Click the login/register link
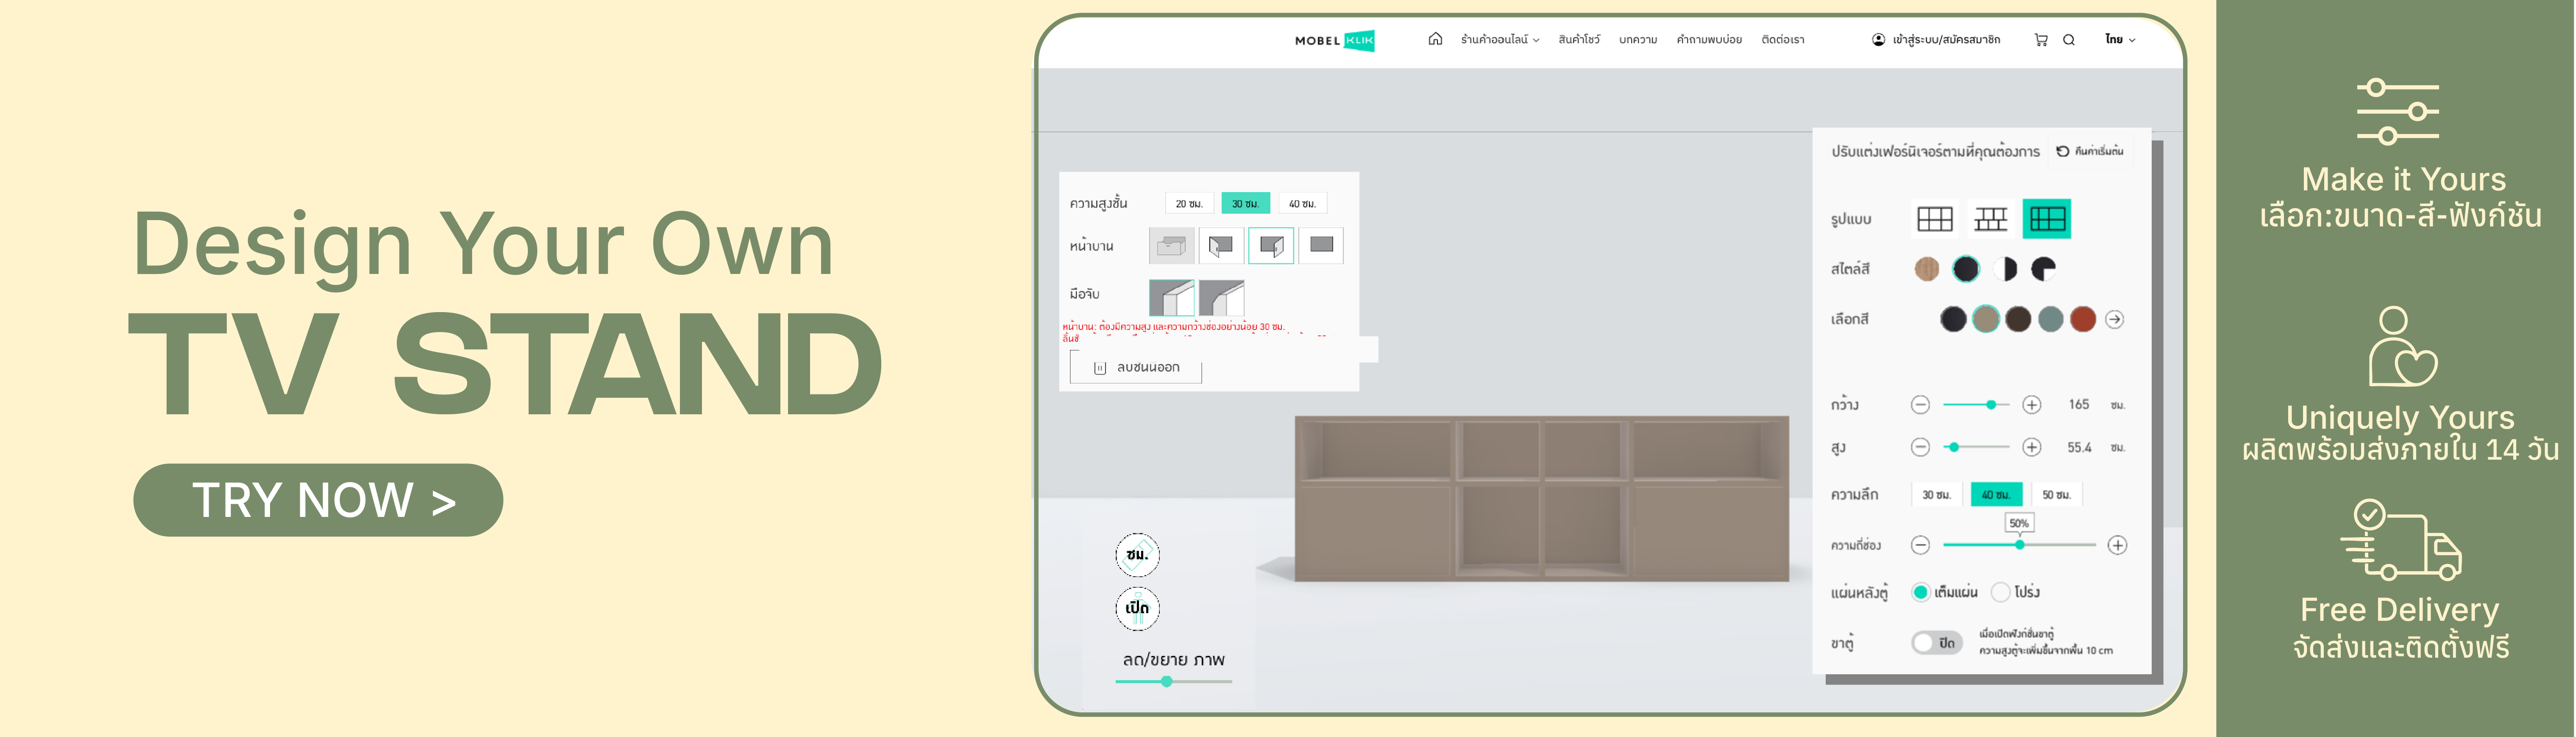This screenshot has height=737, width=2576. [1936, 40]
